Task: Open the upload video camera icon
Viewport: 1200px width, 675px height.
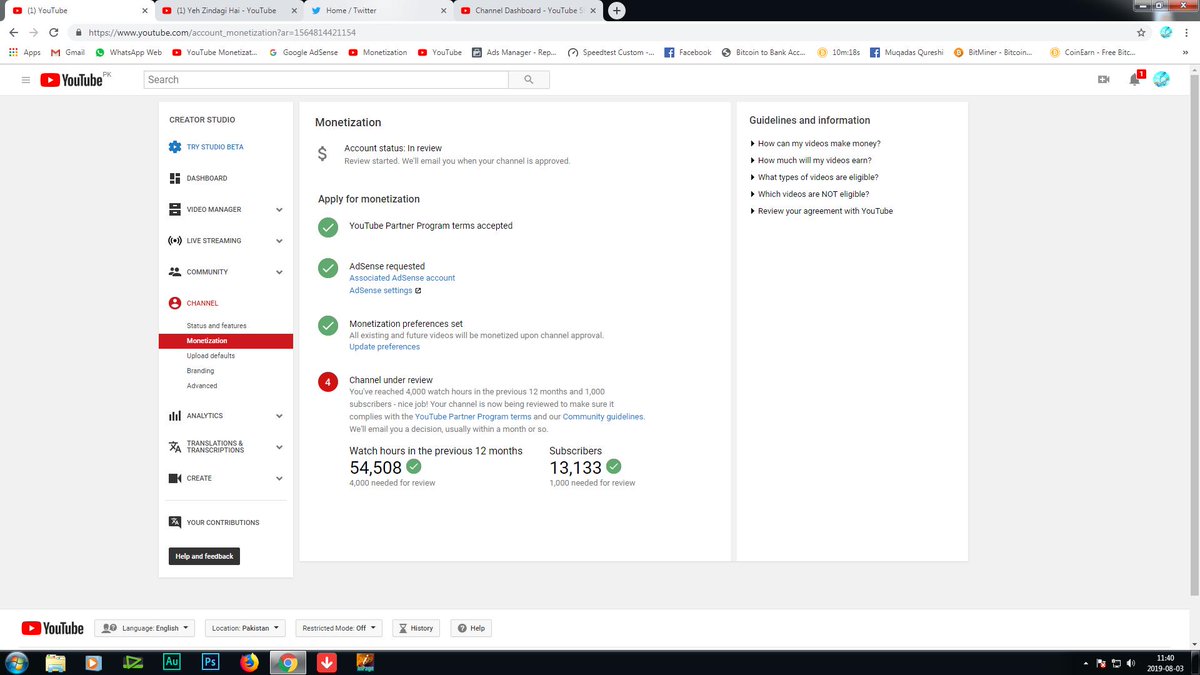Action: [x=1104, y=79]
